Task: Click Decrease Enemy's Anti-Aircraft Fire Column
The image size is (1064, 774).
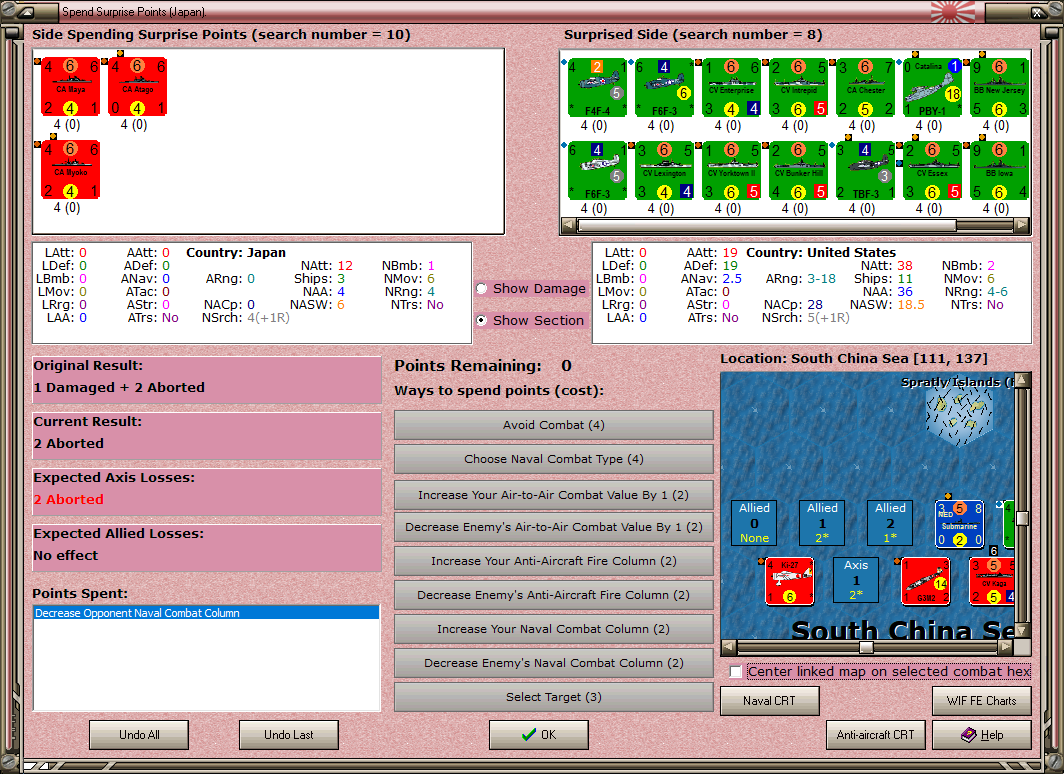Action: pos(554,595)
